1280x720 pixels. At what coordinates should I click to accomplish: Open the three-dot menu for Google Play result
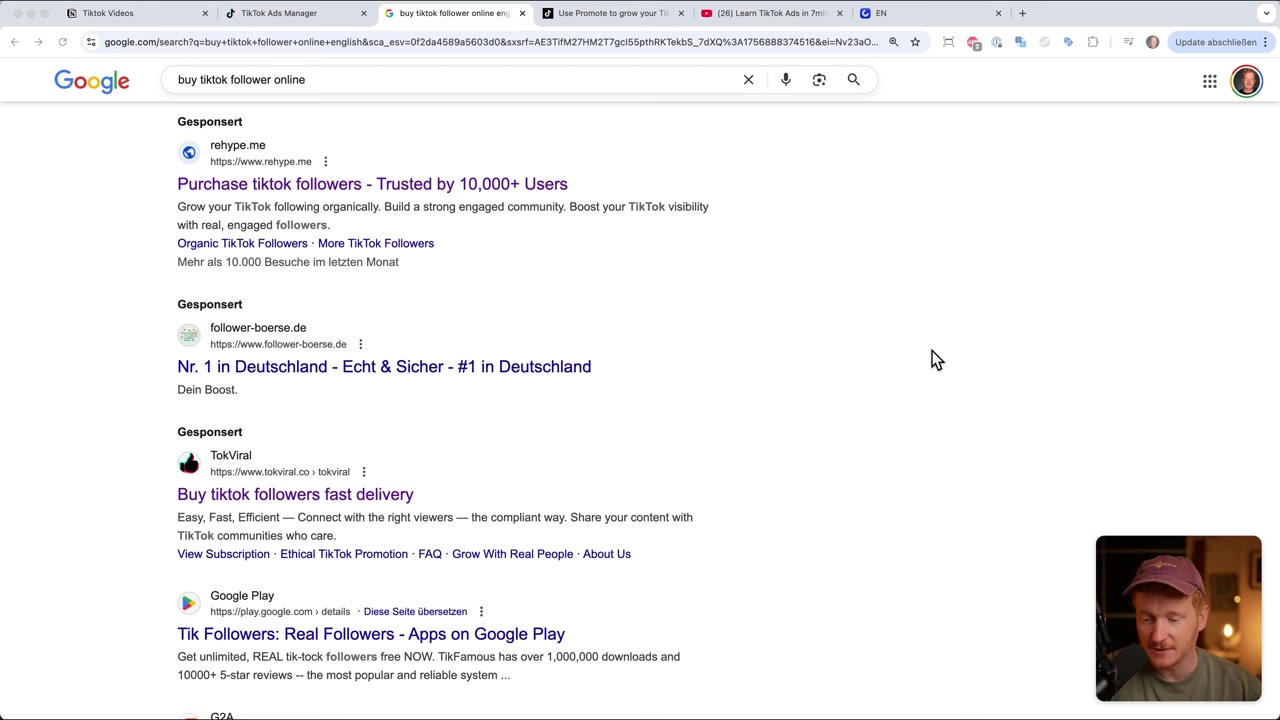[481, 612]
